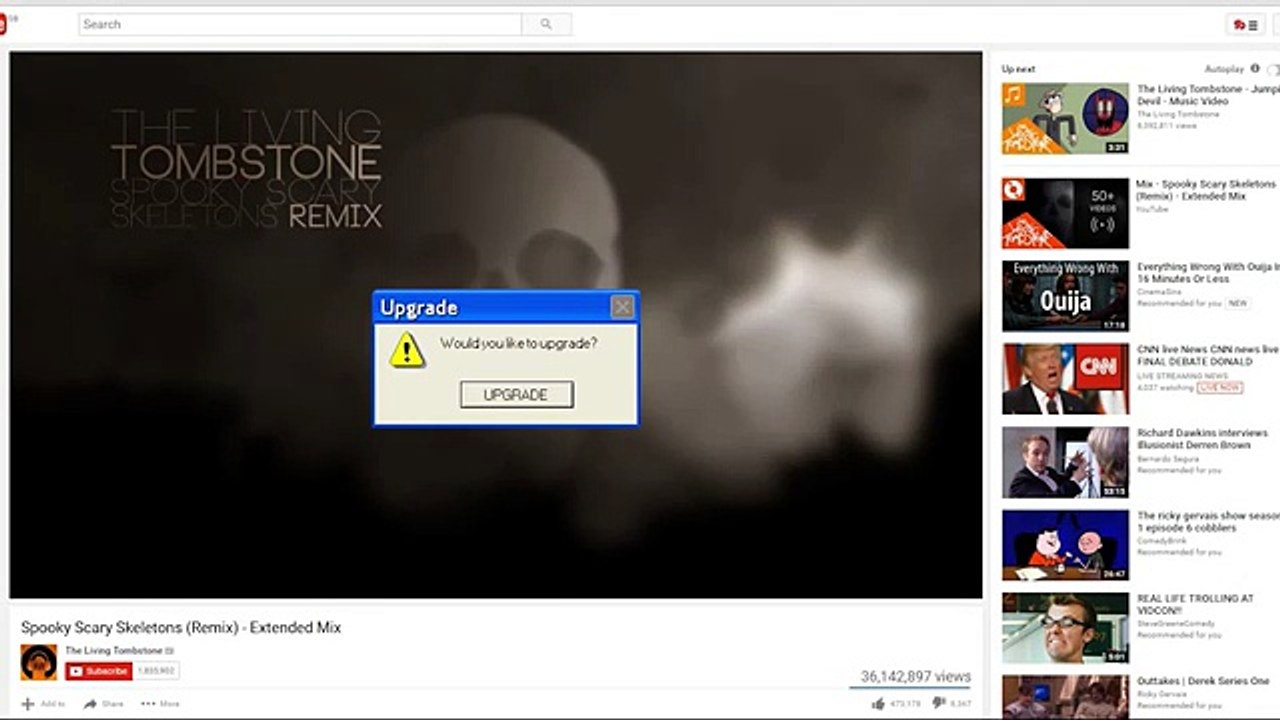The image size is (1280, 720).
Task: Open the upload menu button at top right
Action: point(1245,25)
